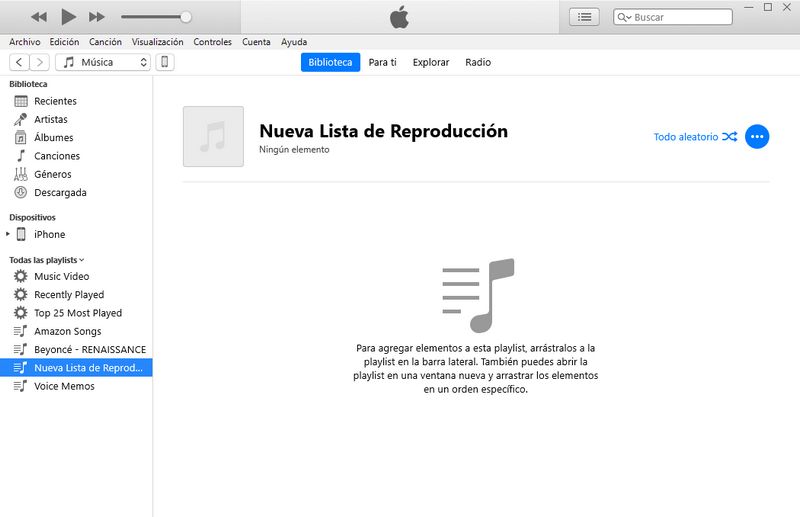The width and height of the screenshot is (800, 517).
Task: Click the large playlist note icon in center
Action: click(x=478, y=296)
